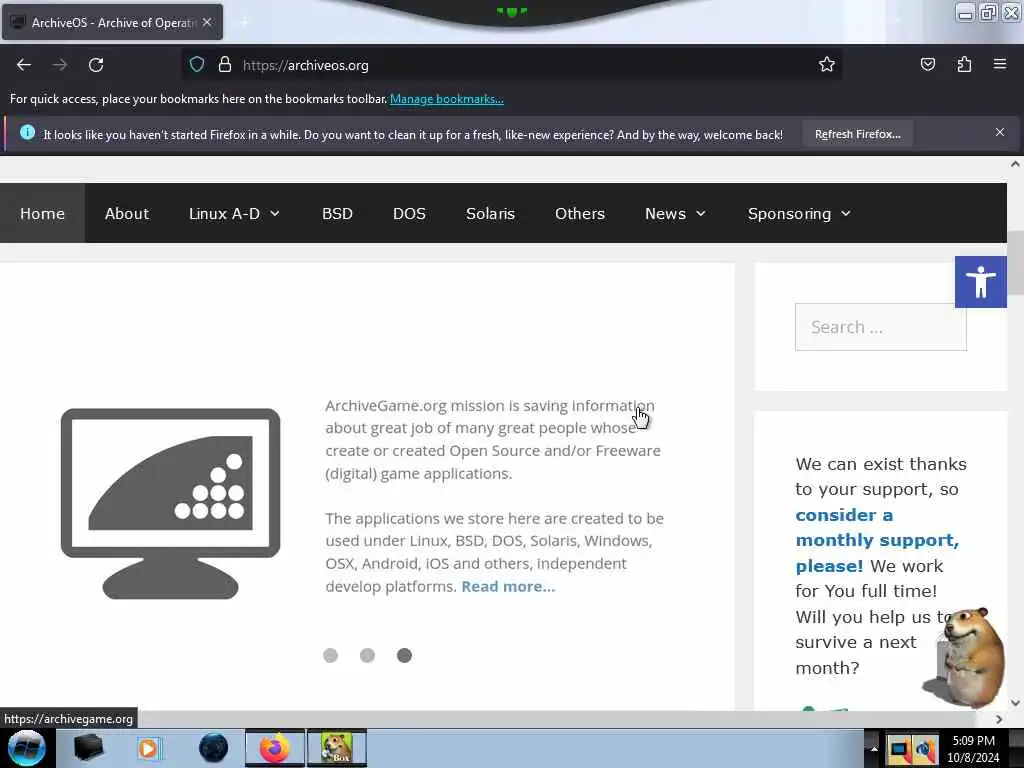Viewport: 1024px width, 768px height.
Task: Close the ArchiveOS browser tab
Action: [x=207, y=22]
